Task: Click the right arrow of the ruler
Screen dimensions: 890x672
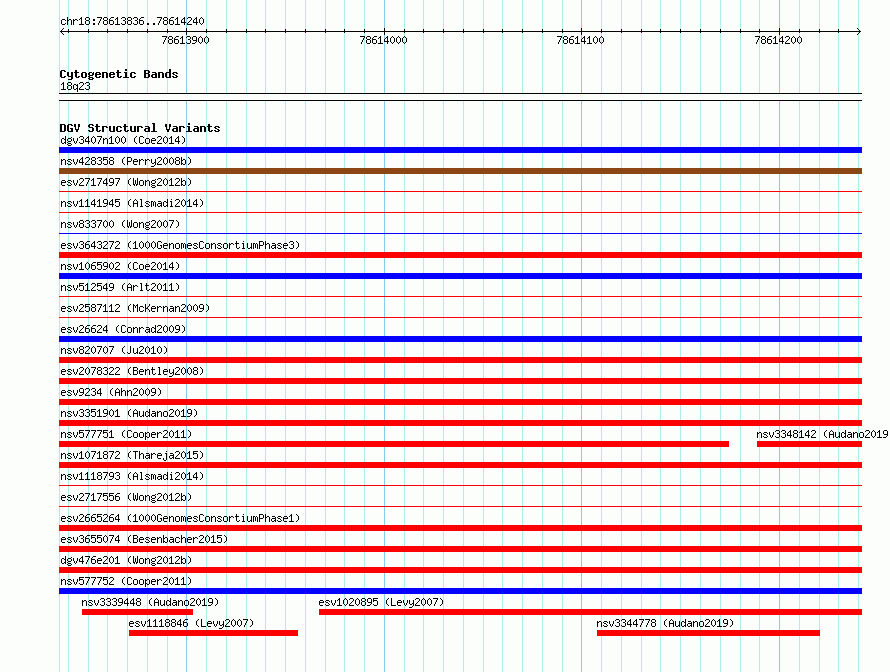Action: point(858,31)
